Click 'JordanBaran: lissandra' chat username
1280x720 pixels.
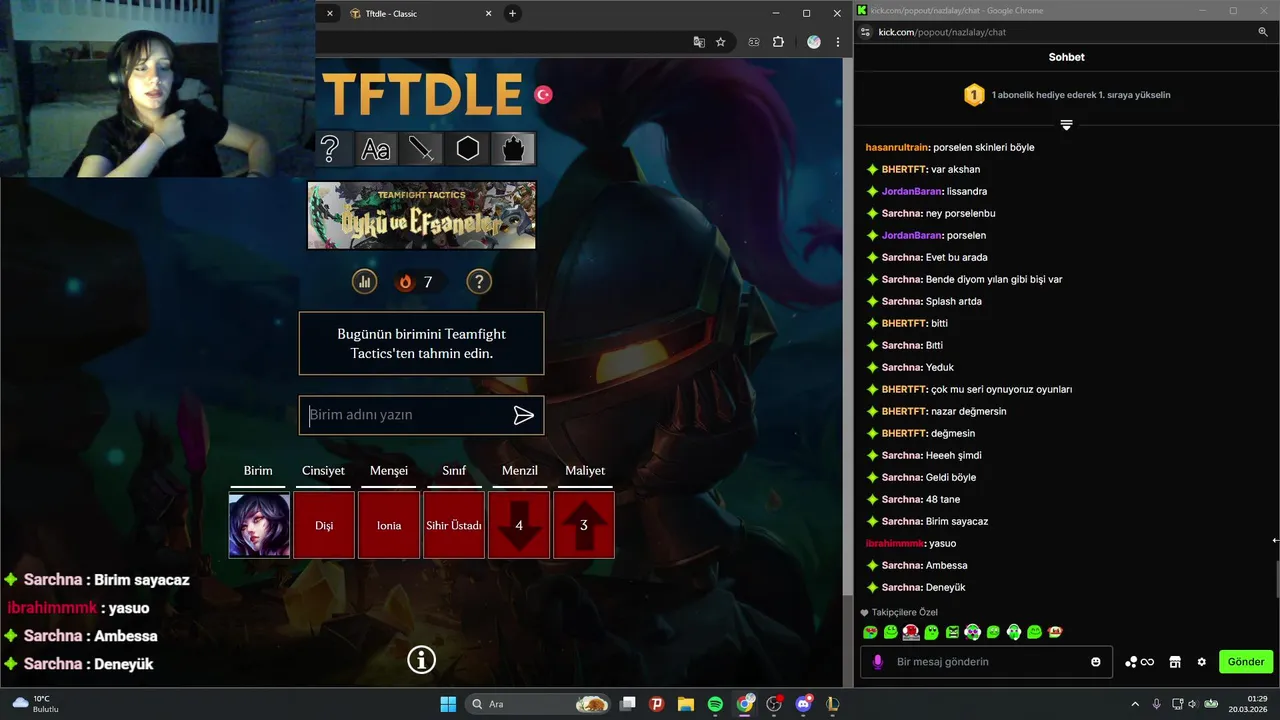(x=911, y=191)
